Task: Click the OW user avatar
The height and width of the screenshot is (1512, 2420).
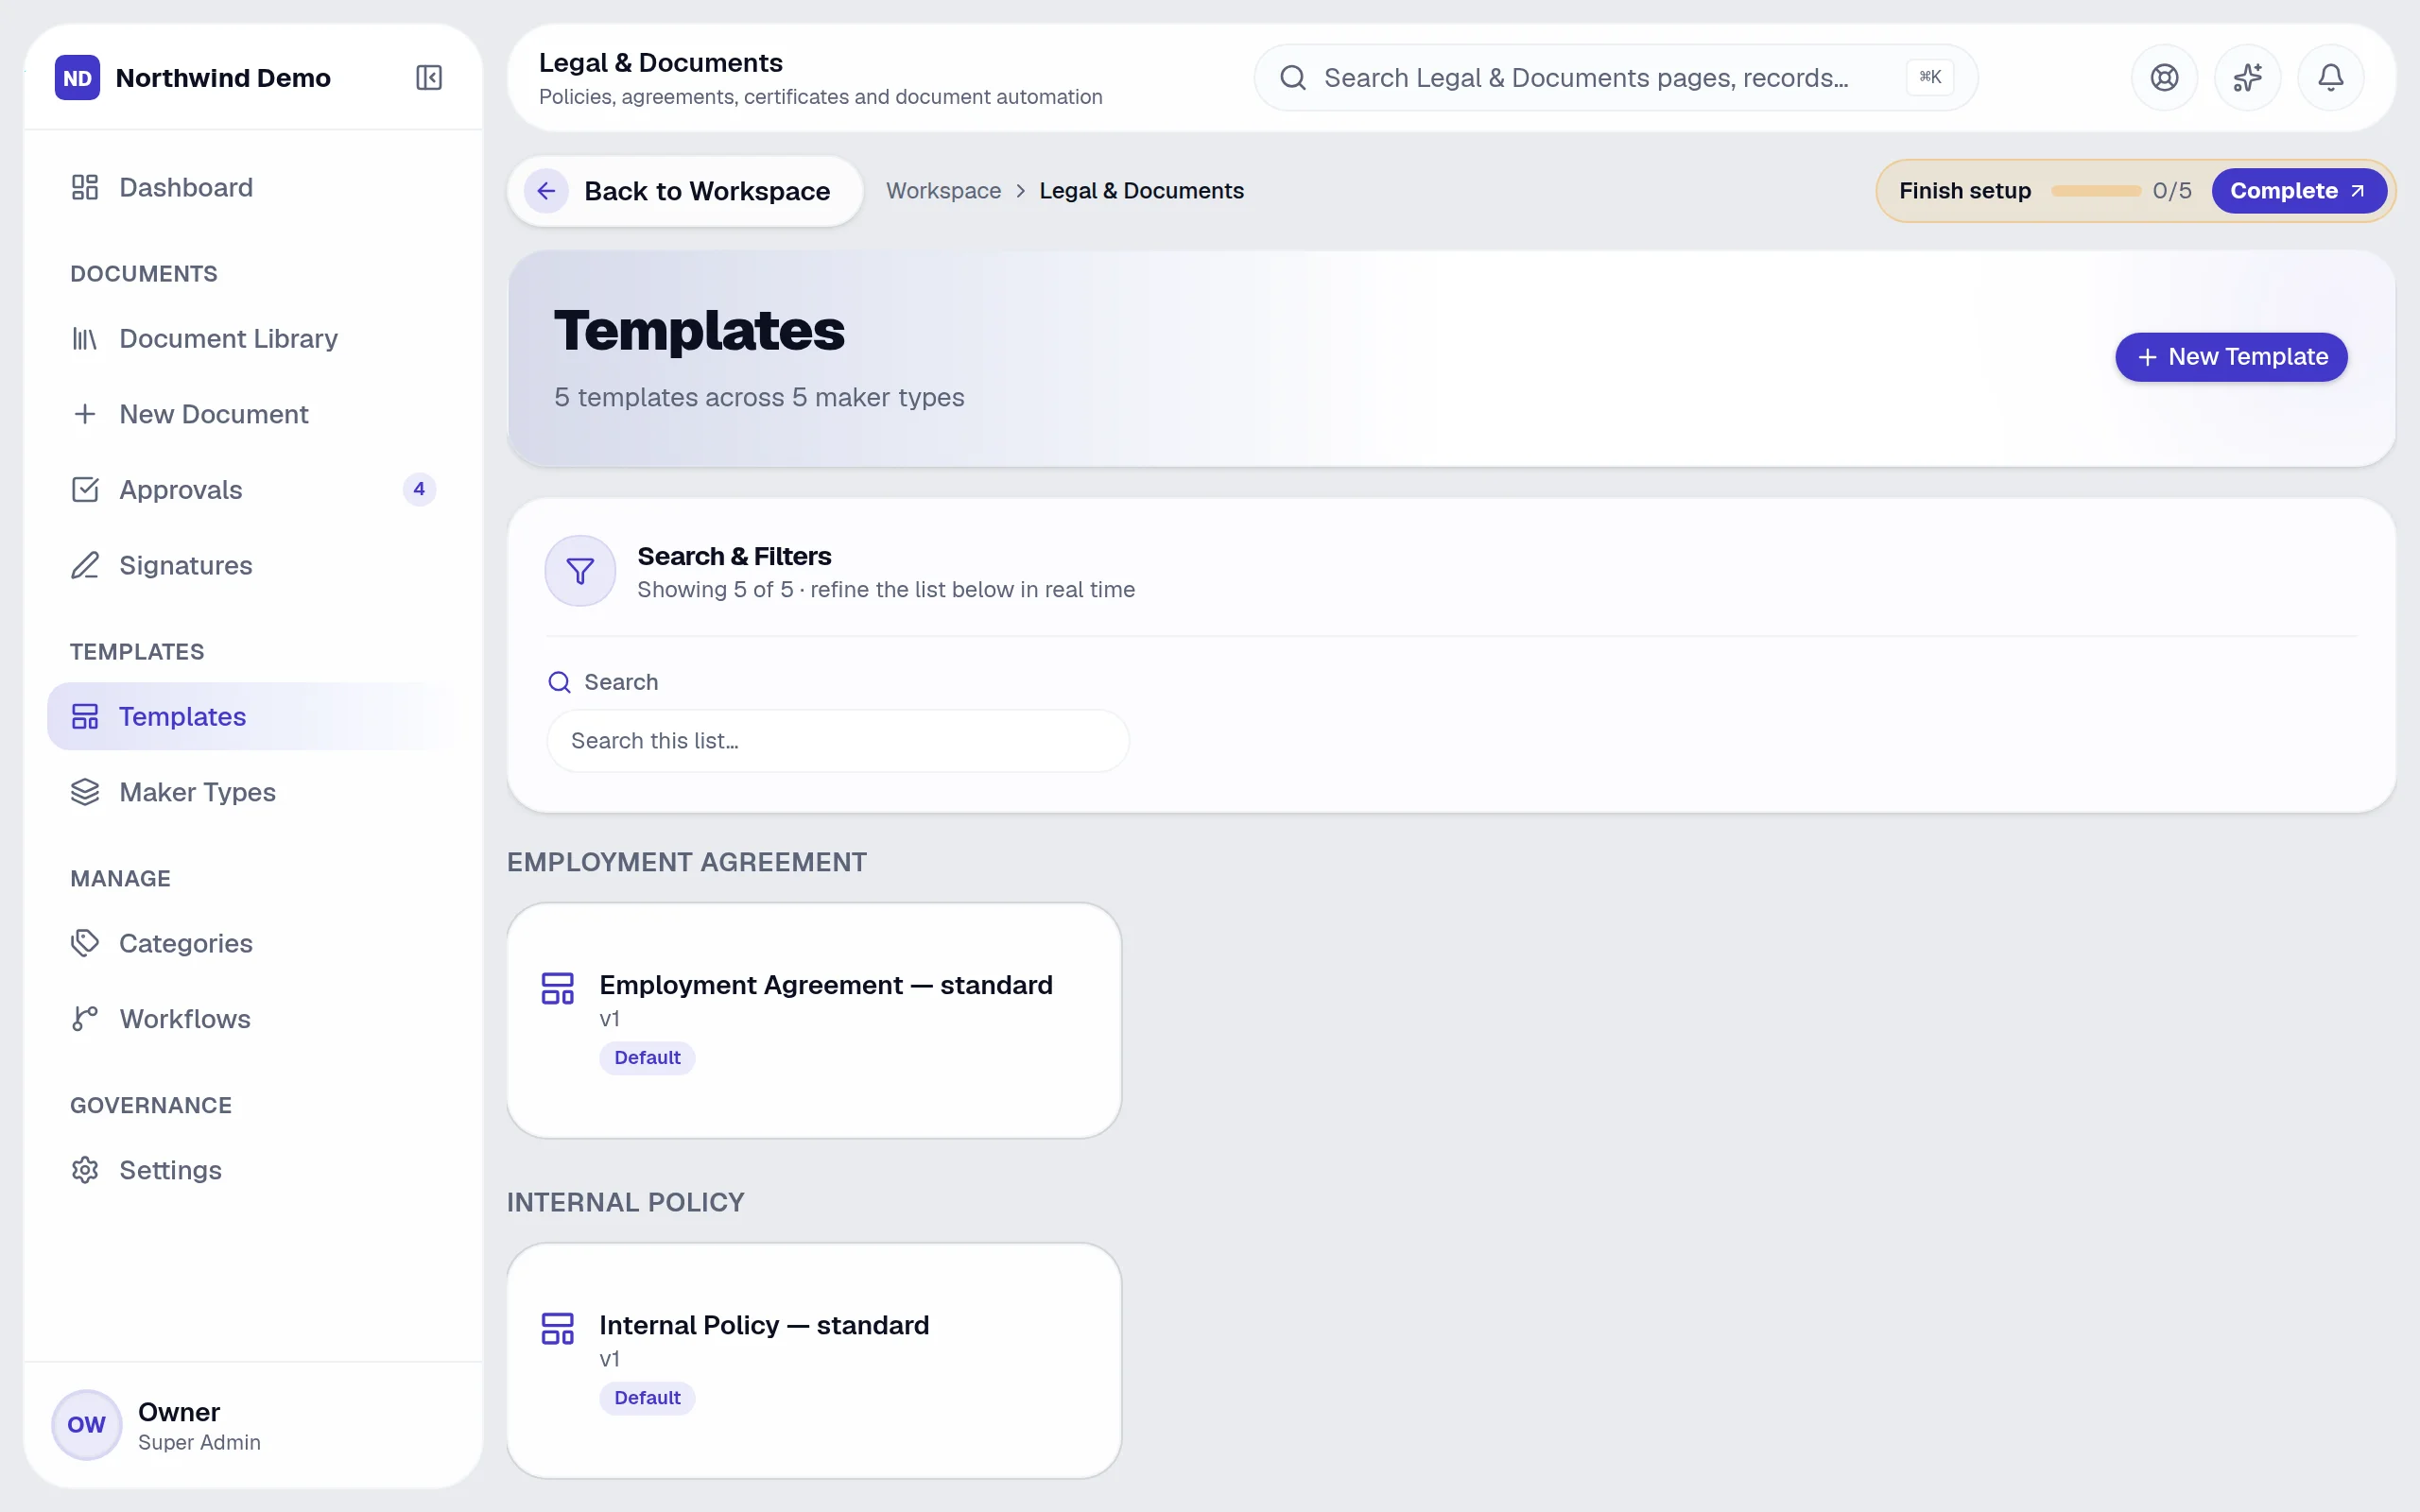Action: (x=87, y=1425)
